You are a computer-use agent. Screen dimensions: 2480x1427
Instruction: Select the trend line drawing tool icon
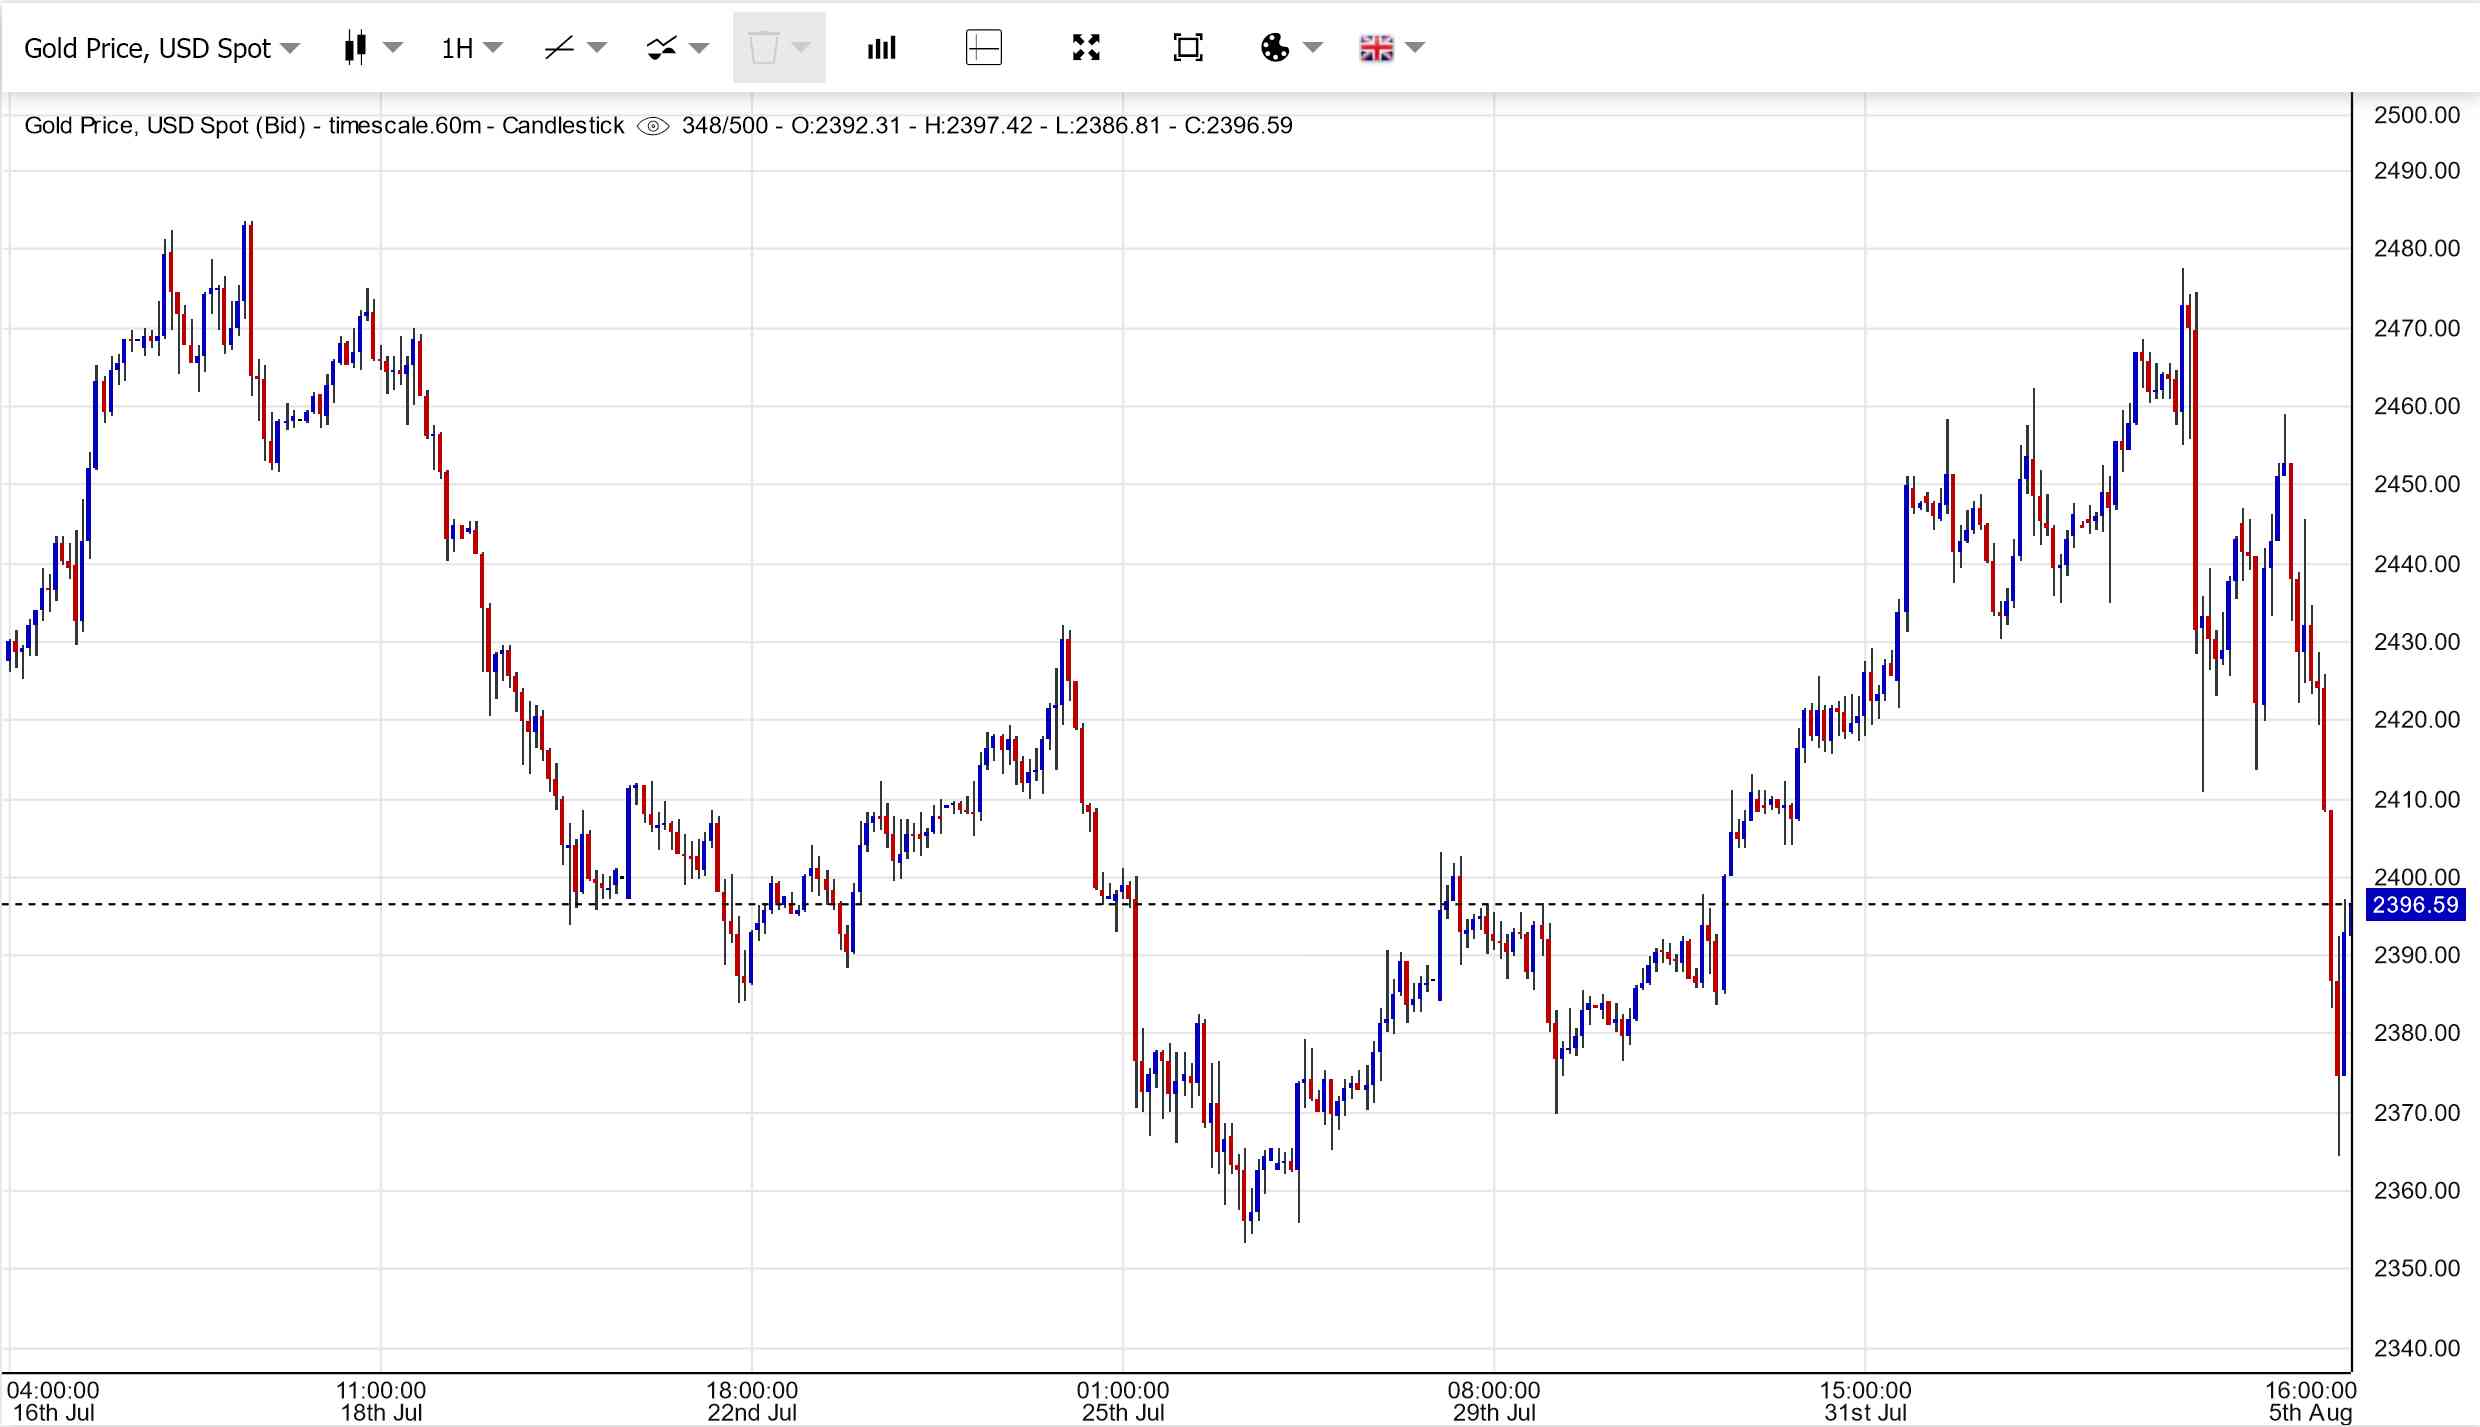[559, 48]
